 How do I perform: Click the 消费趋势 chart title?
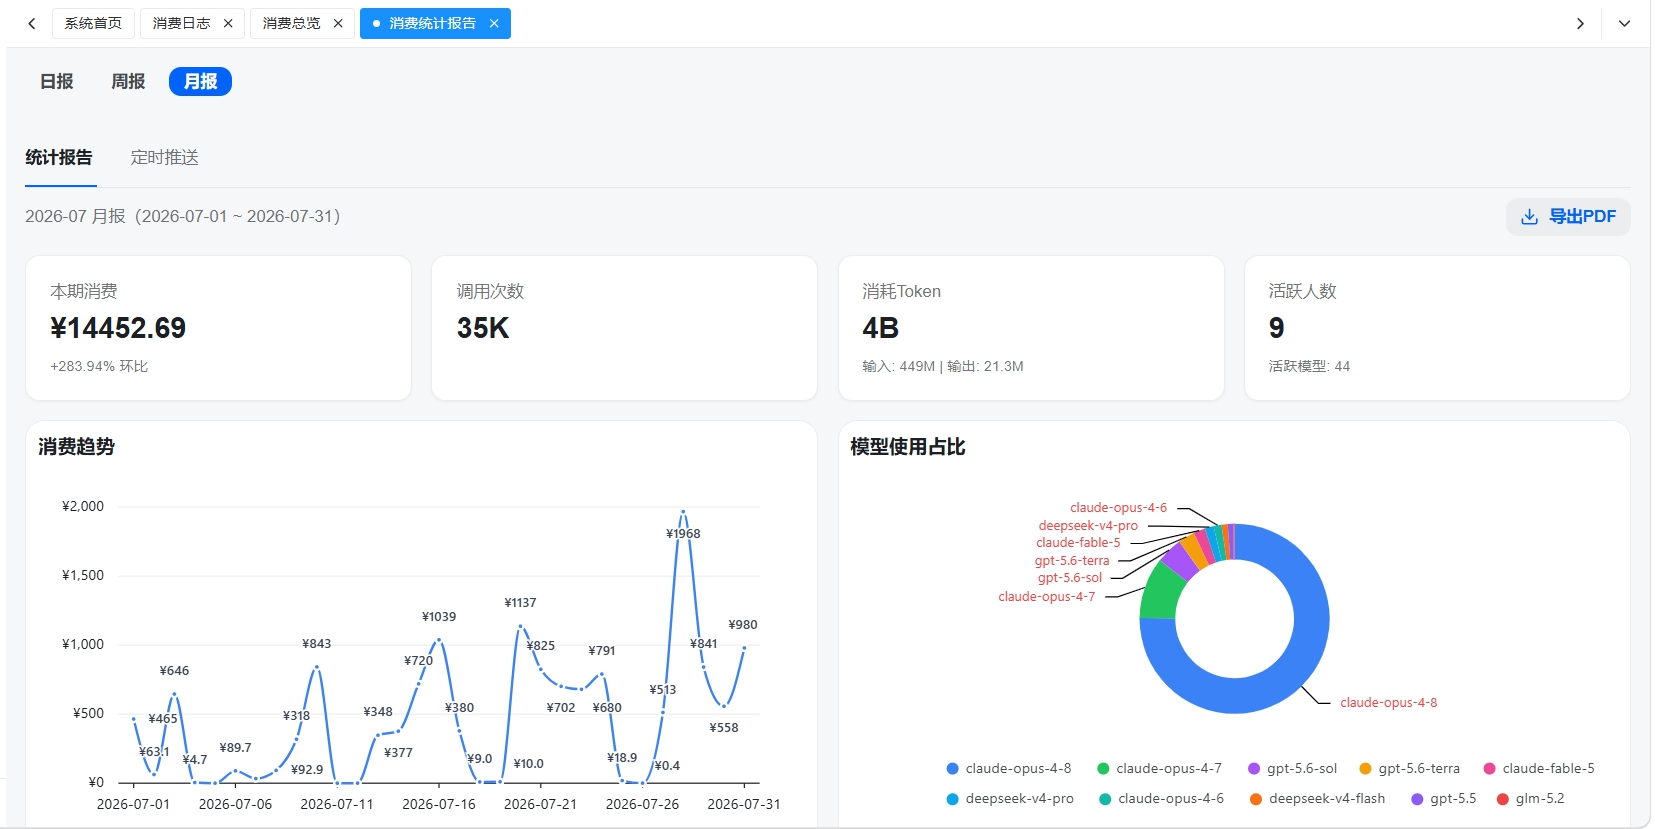click(76, 447)
